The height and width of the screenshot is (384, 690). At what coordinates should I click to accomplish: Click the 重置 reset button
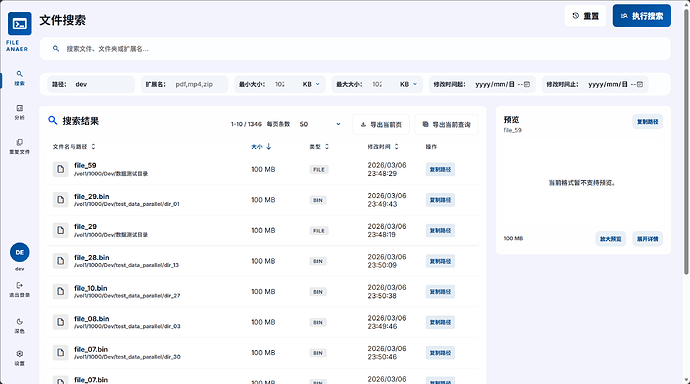[x=585, y=16]
